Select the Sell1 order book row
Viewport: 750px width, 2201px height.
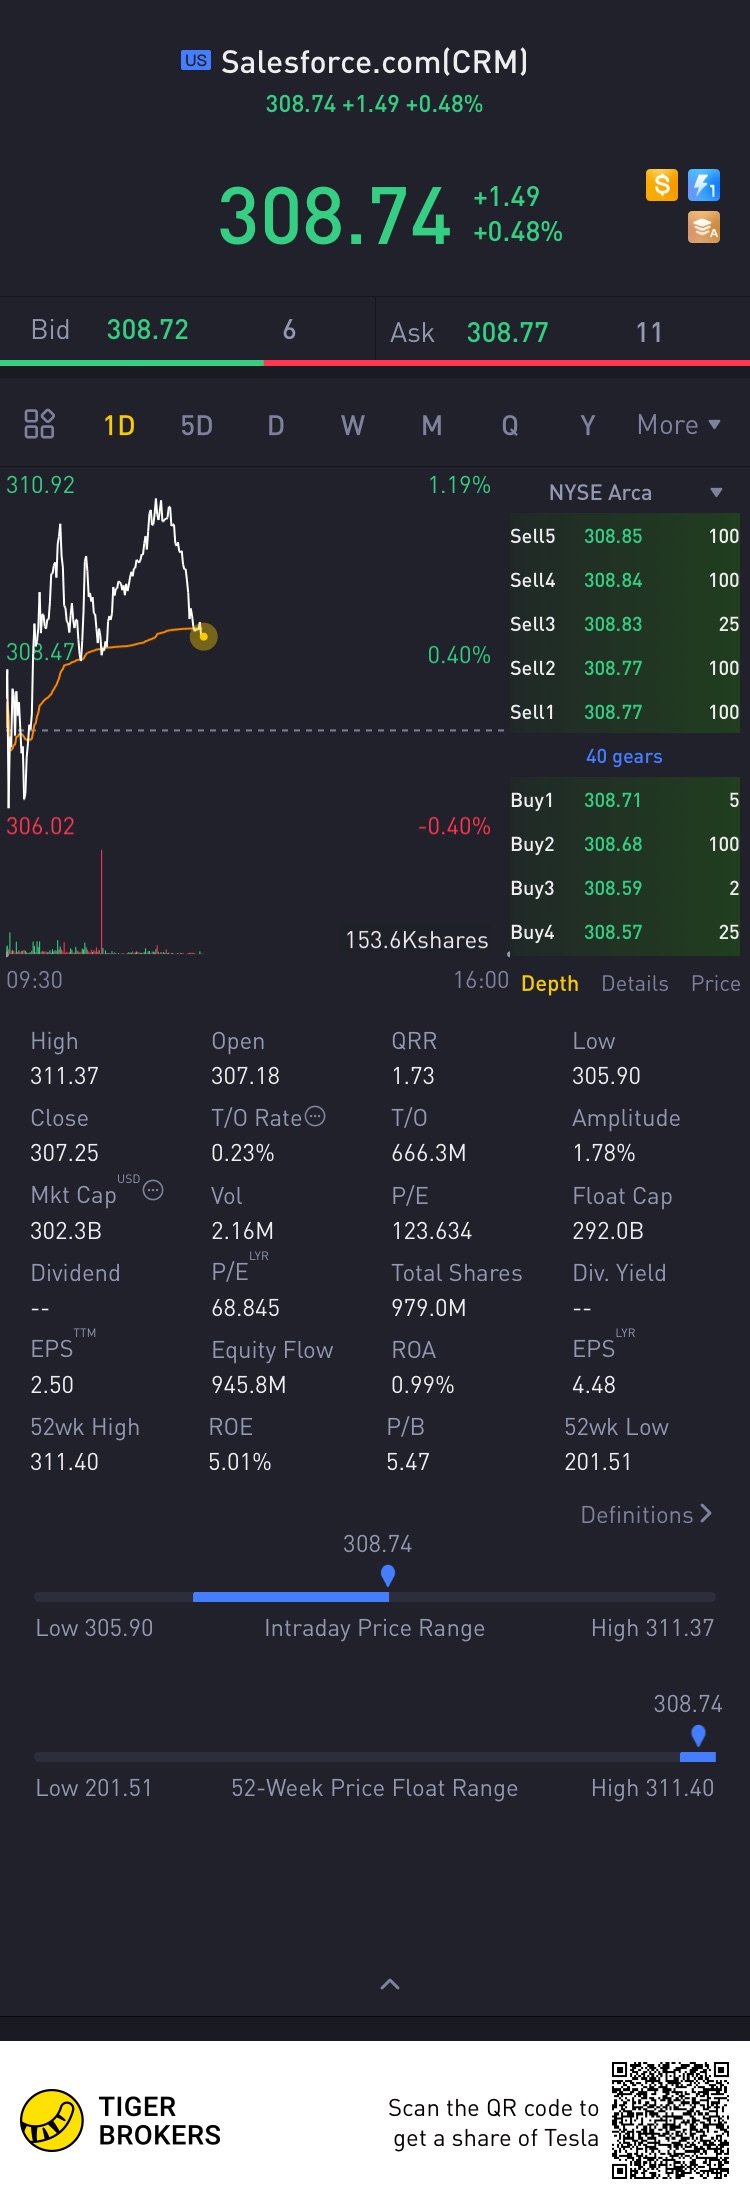625,712
